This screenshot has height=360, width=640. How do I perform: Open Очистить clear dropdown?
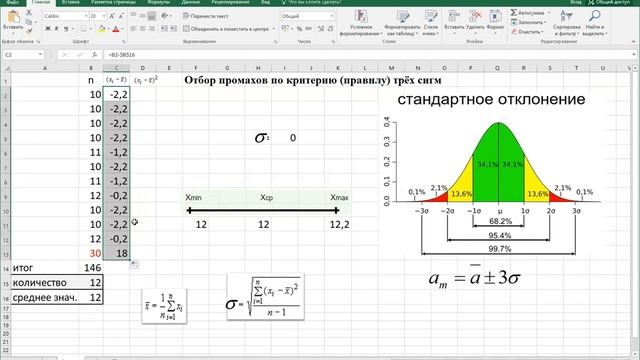coord(528,31)
